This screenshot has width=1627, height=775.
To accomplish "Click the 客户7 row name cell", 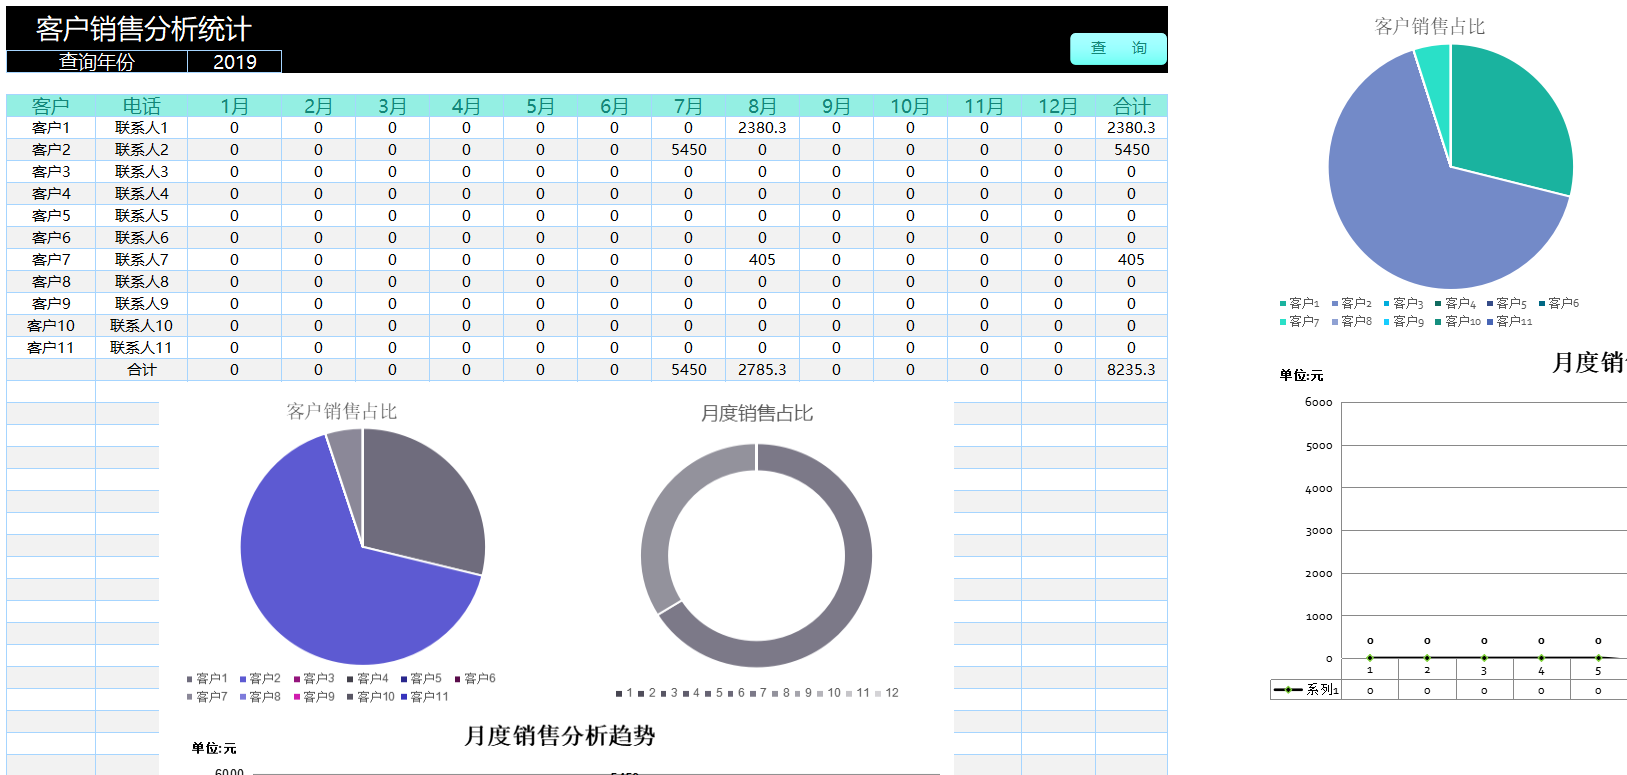I will point(51,260).
